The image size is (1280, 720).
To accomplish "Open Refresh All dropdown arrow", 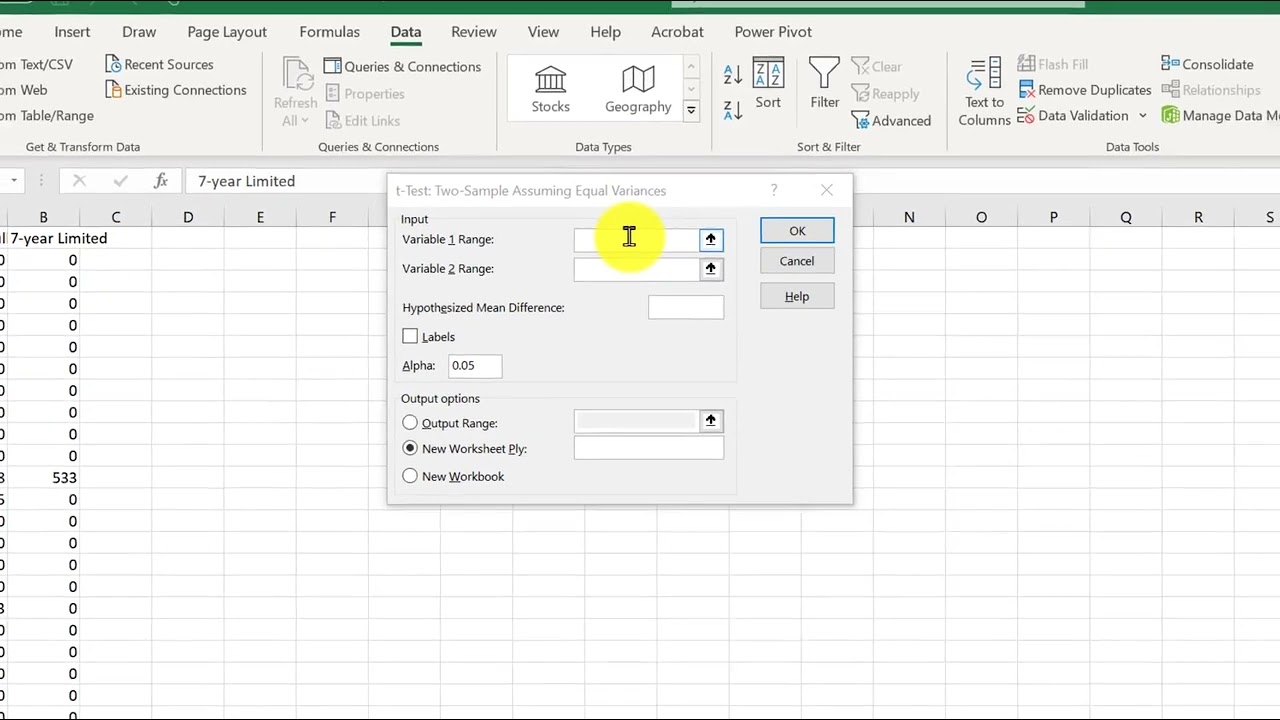I will coord(304,121).
